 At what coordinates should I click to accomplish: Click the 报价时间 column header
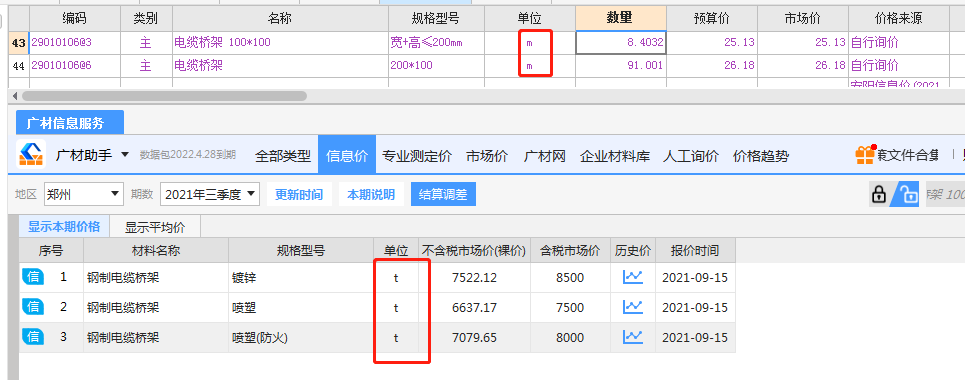(x=695, y=251)
